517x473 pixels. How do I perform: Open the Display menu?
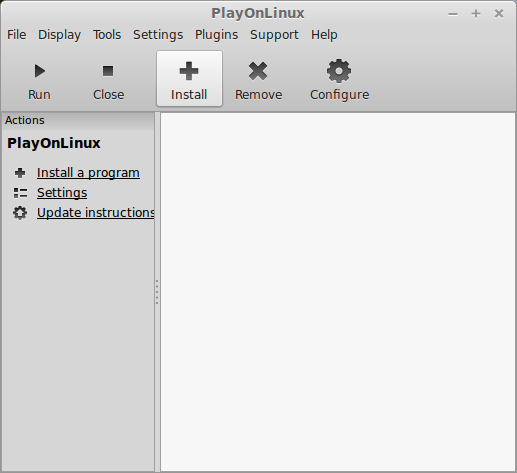pos(59,35)
